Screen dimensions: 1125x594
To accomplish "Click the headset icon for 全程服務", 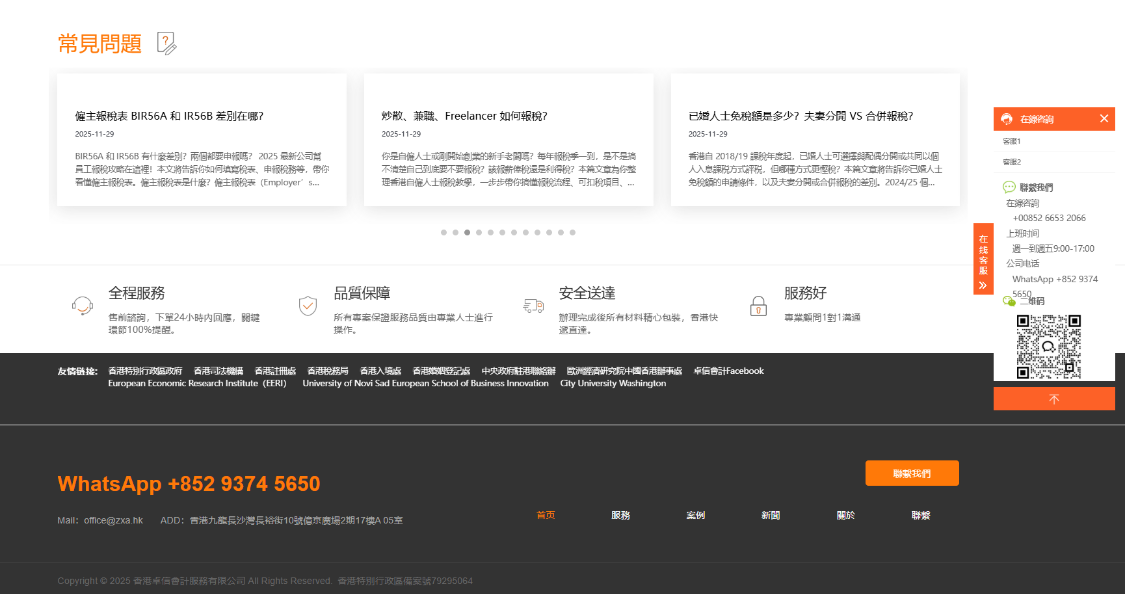I will pos(82,305).
